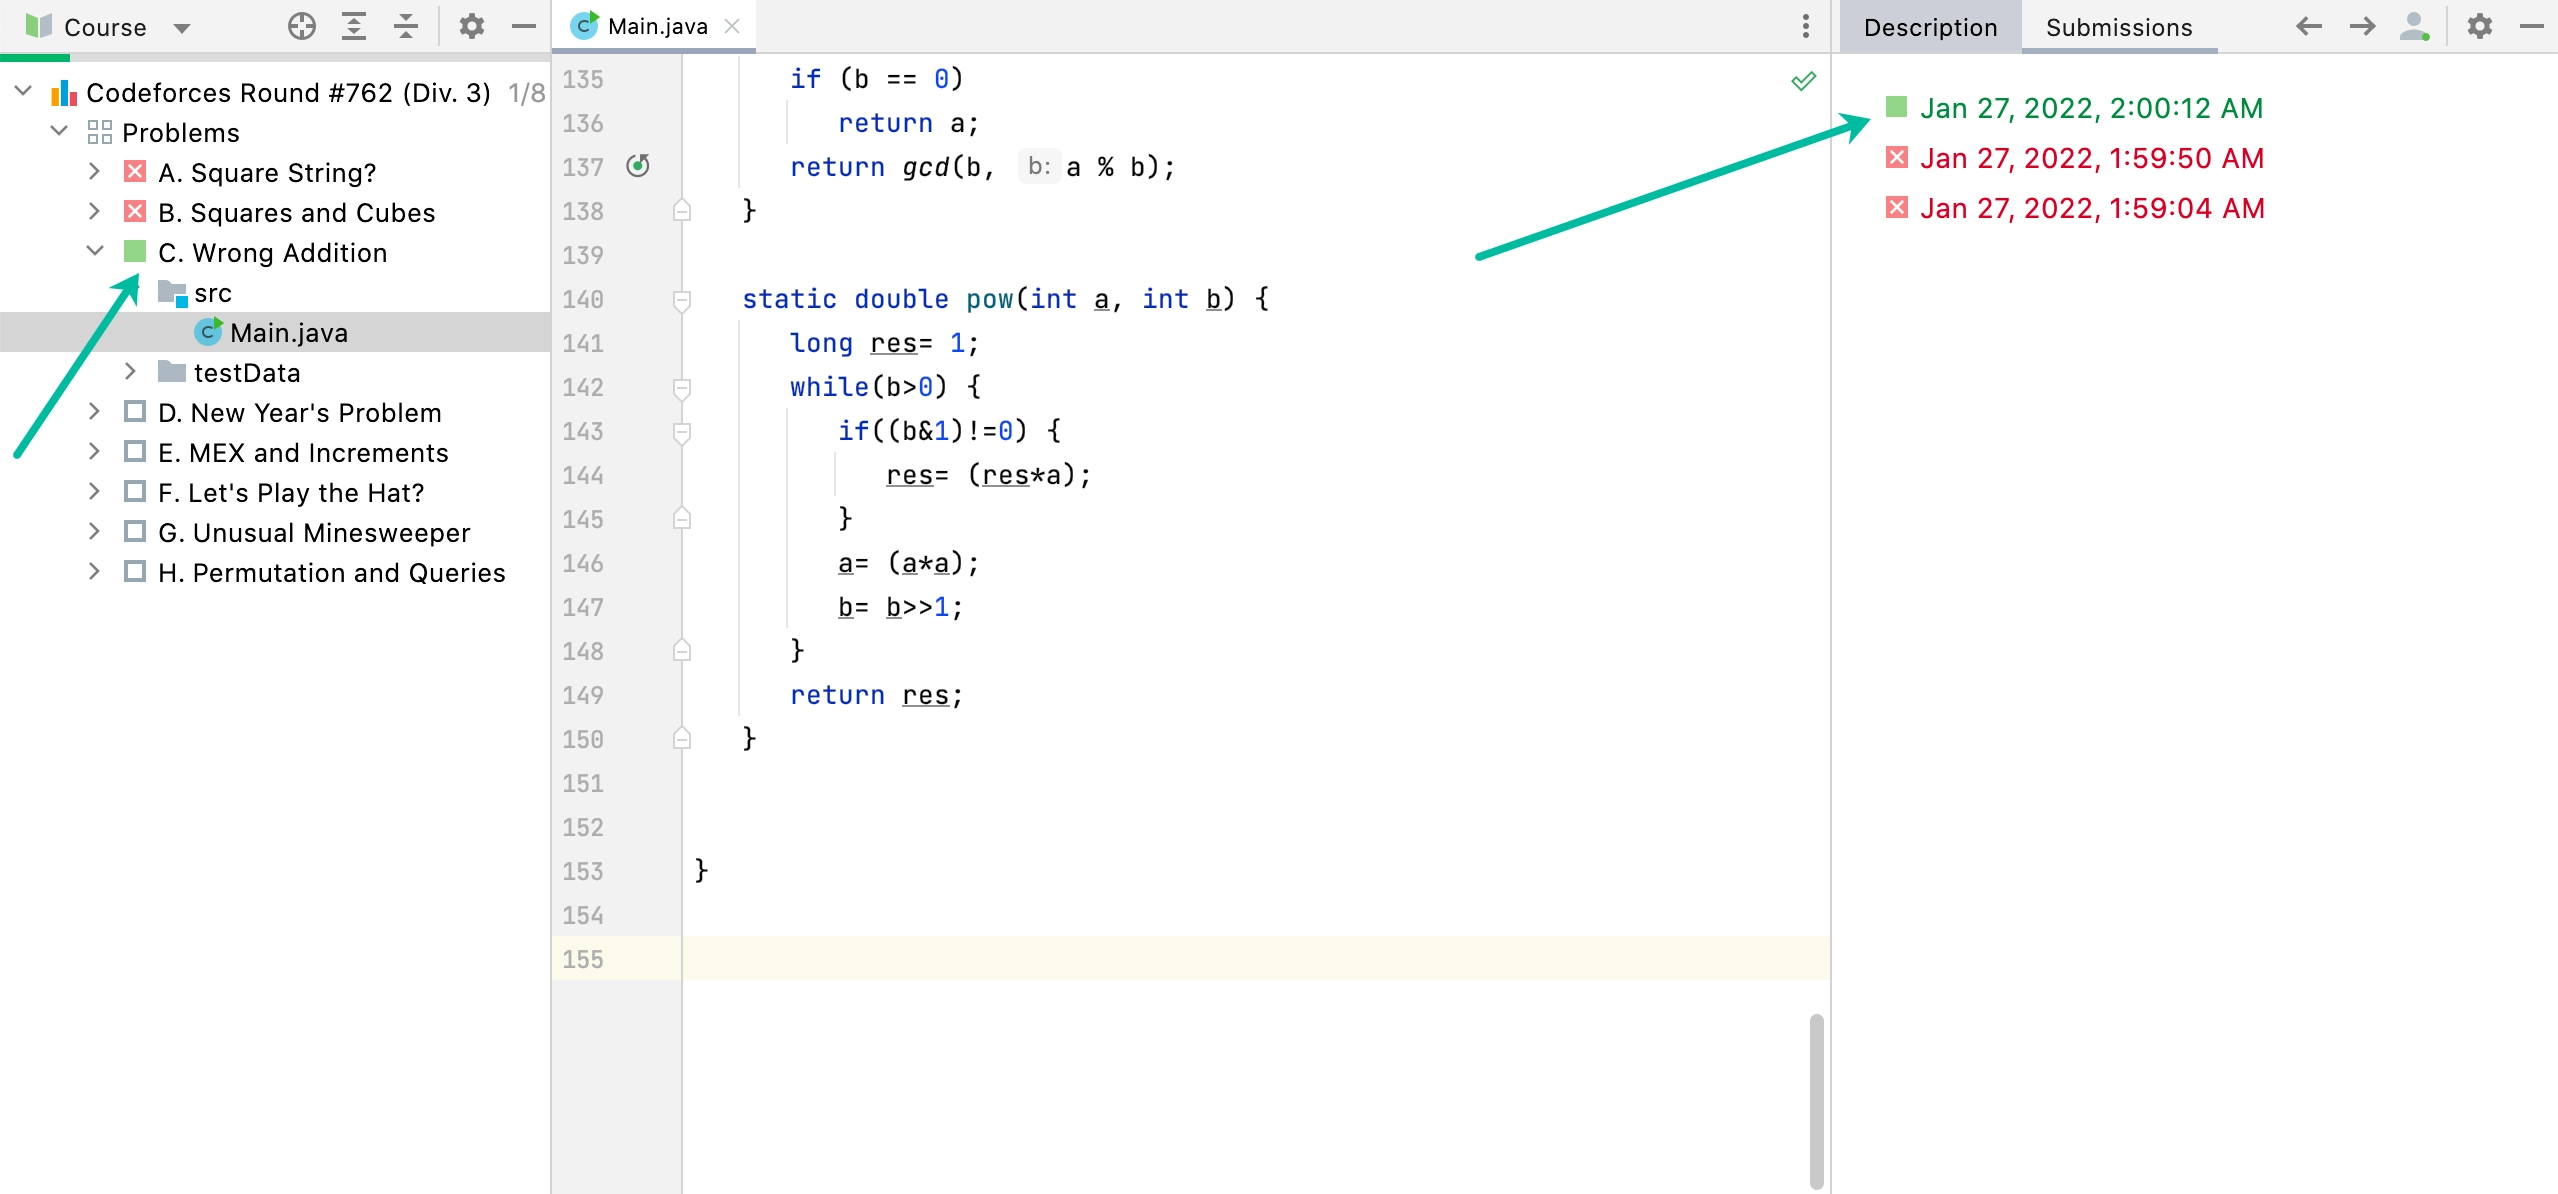Open failed submission Jan 27, 2022, 1:59:04 AM

(x=2092, y=208)
